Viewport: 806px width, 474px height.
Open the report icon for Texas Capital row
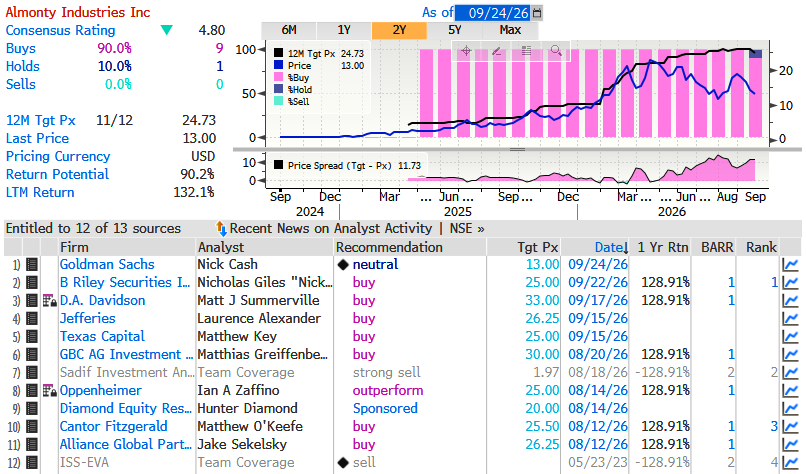point(32,336)
